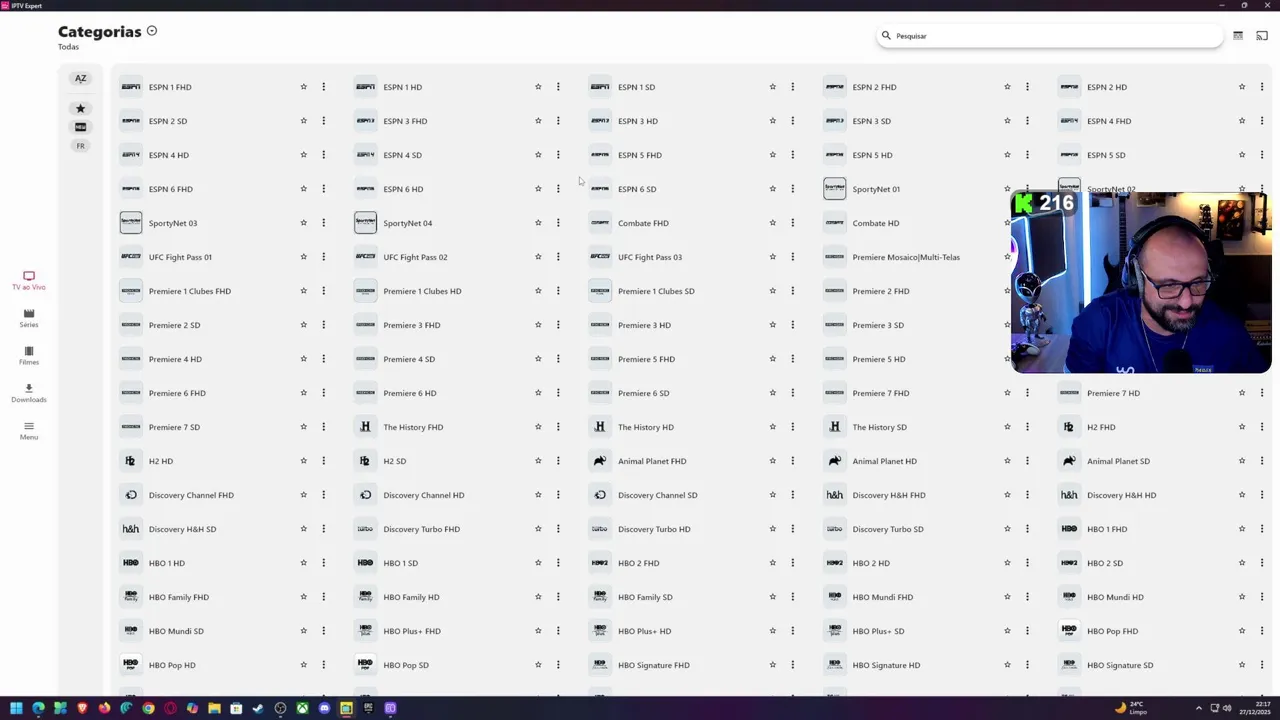Image resolution: width=1280 pixels, height=720 pixels.
Task: Open options for HBO Family FHD
Action: 323,597
